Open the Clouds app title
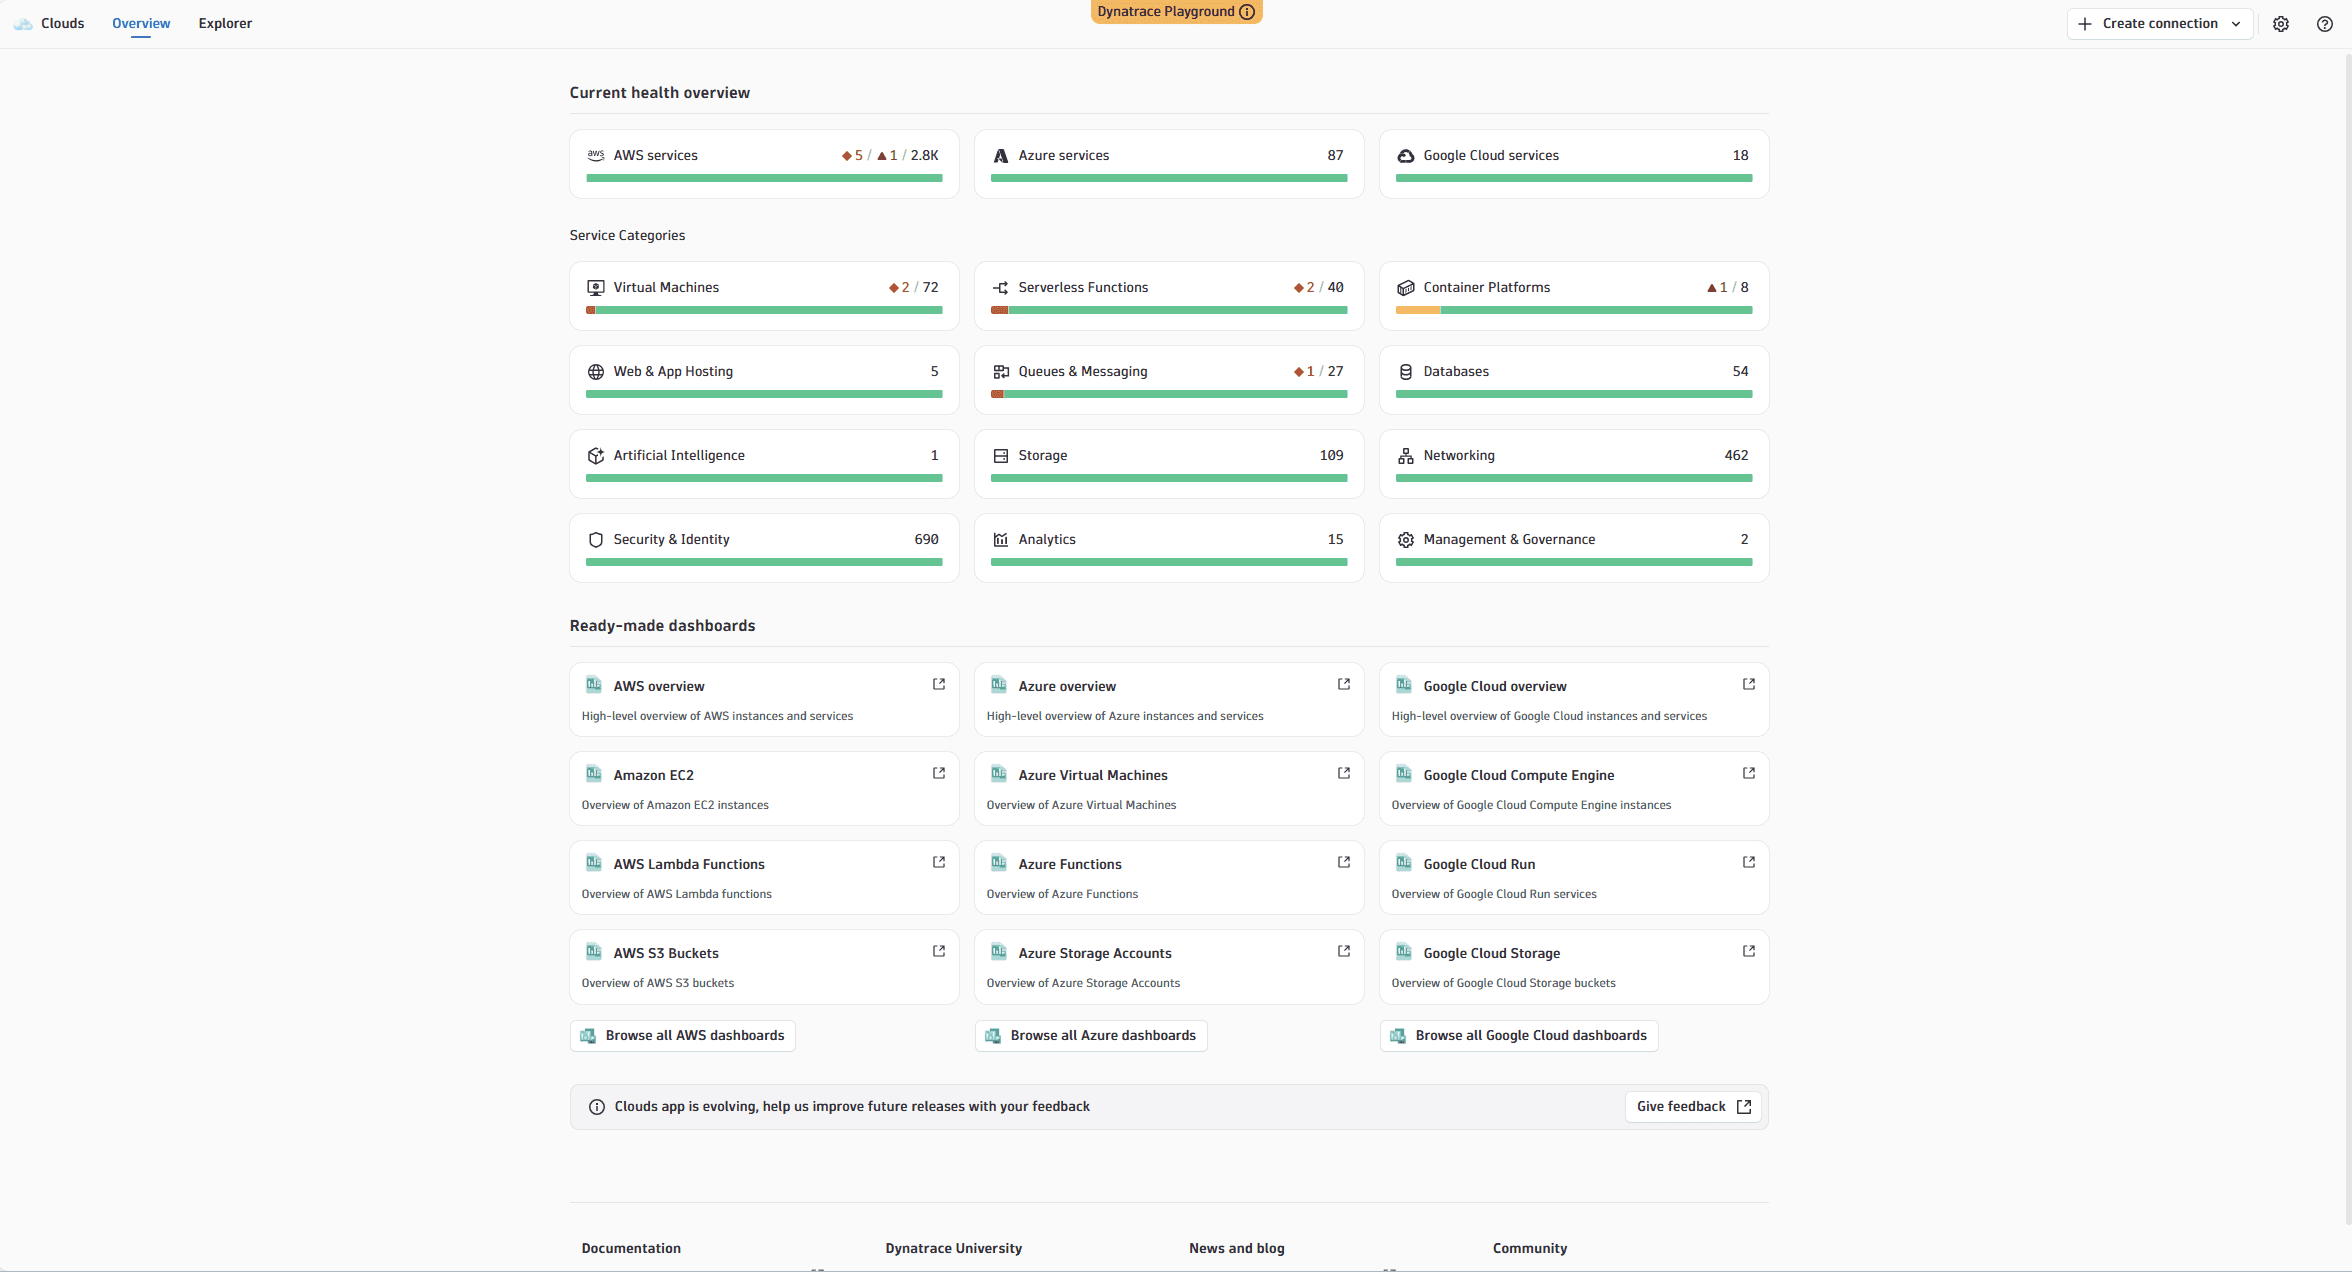Viewport: 2352px width, 1272px height. [62, 23]
